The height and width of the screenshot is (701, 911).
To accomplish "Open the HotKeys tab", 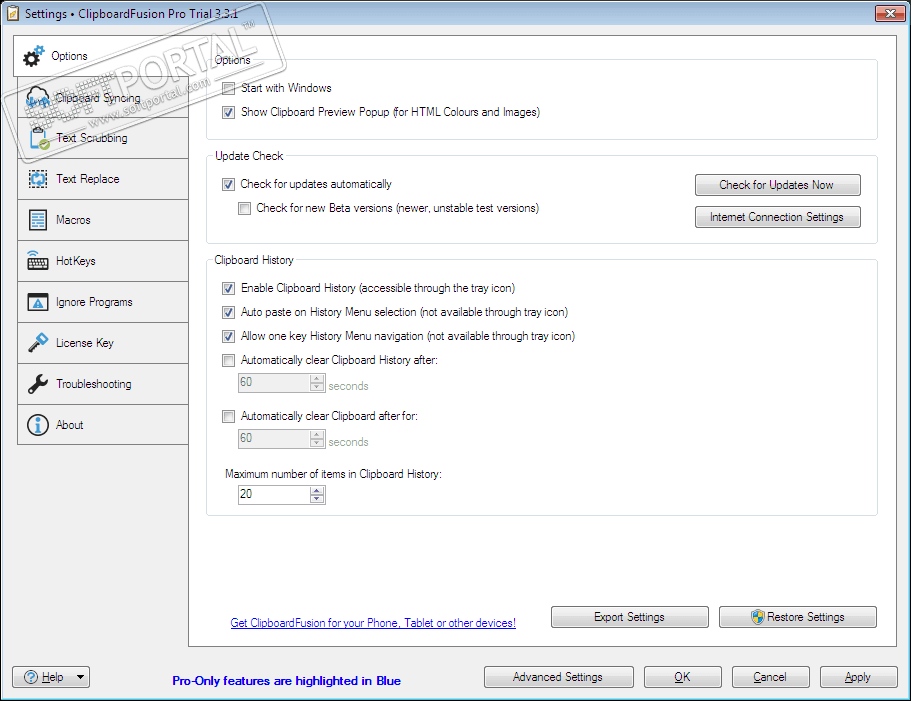I will click(103, 261).
